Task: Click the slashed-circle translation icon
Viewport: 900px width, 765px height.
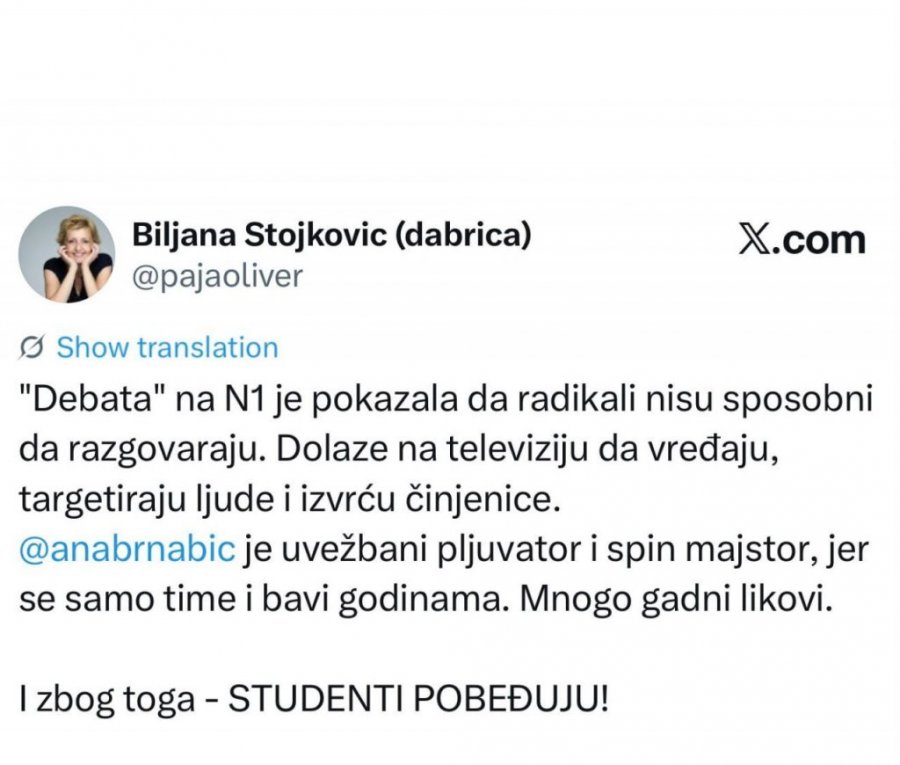Action: click(x=32, y=348)
